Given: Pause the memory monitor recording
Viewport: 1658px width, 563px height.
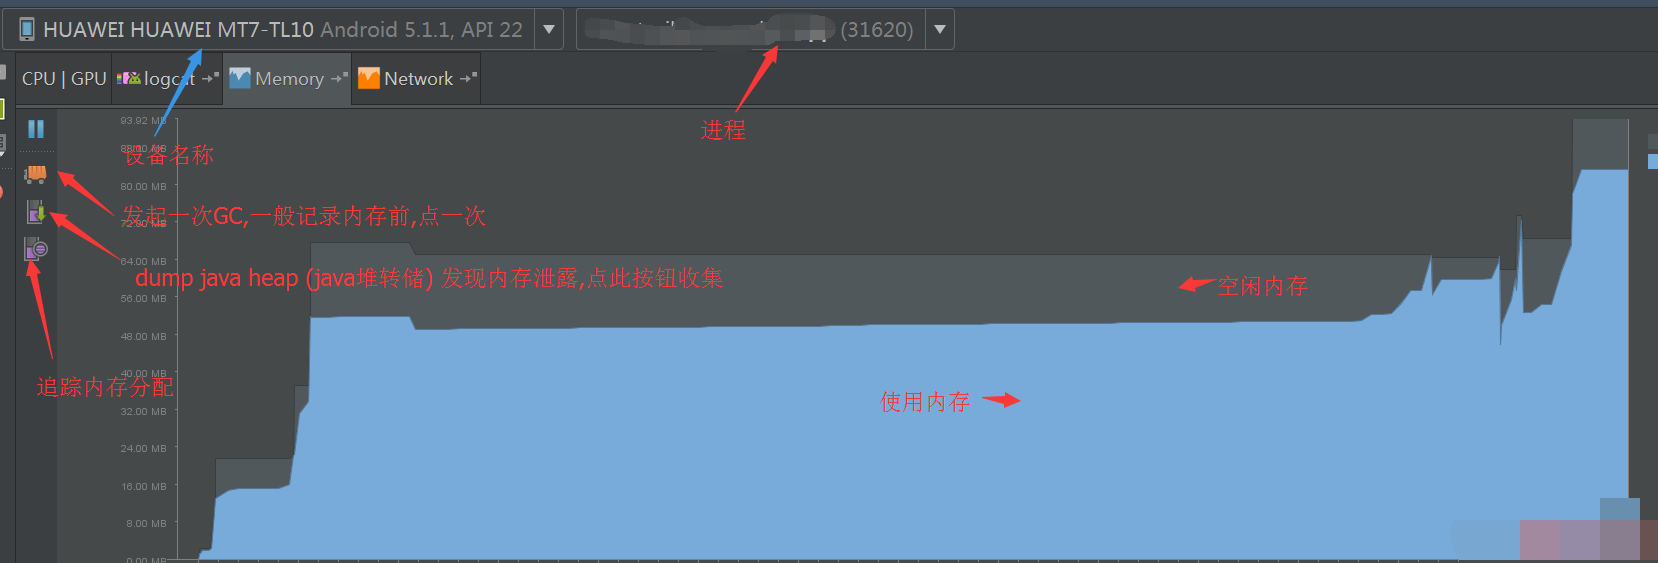Looking at the screenshot, I should click(36, 129).
